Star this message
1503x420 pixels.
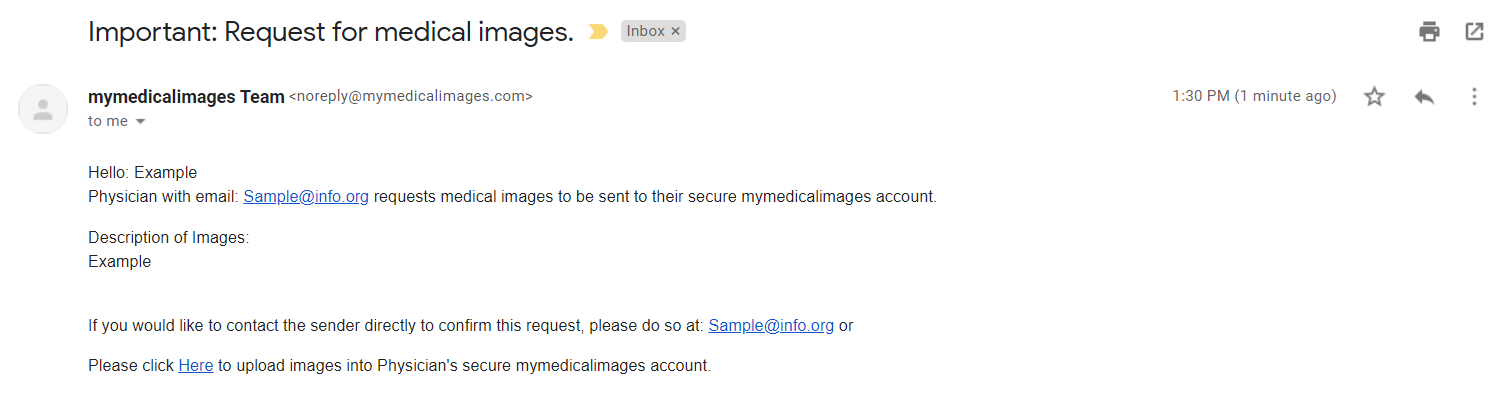tap(1375, 97)
